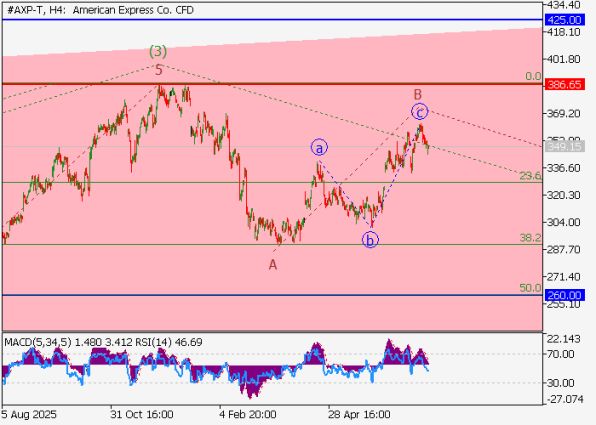Viewport: 596px width, 425px height.
Task: Click the red wave A label
Action: point(273,265)
